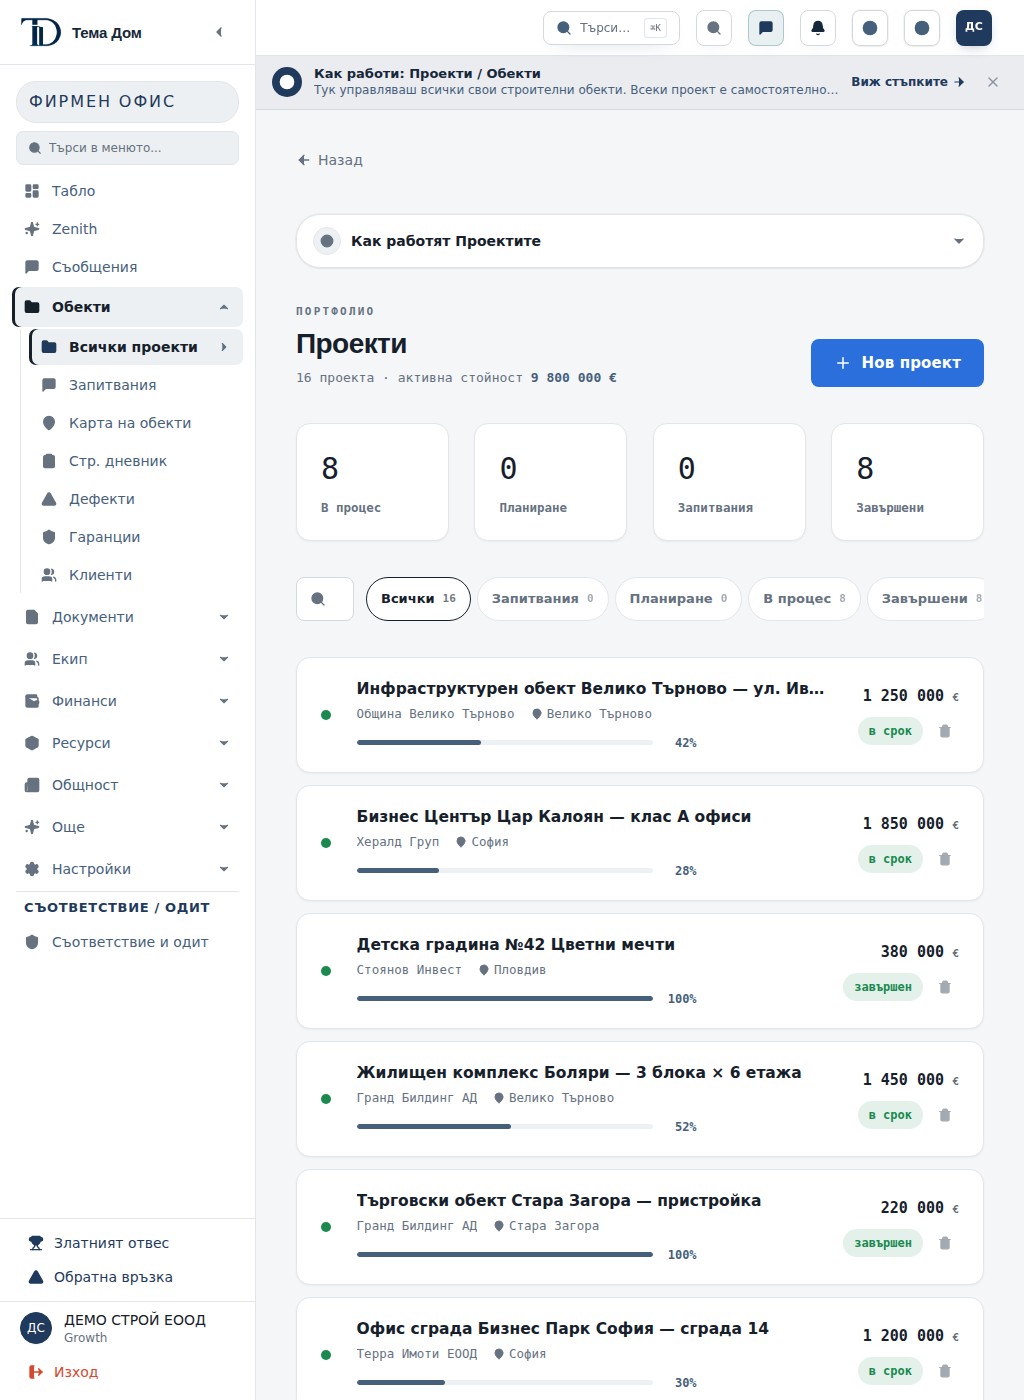This screenshot has height=1400, width=1024.
Task: Delete the Офис сграда Бизнес Парк София project
Action: coord(945,1371)
